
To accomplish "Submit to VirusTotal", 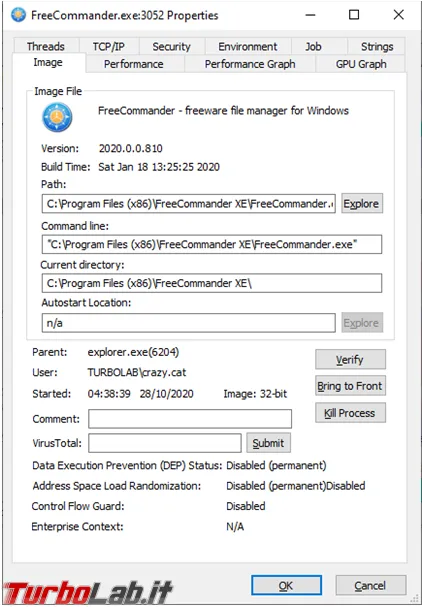I will 268,443.
